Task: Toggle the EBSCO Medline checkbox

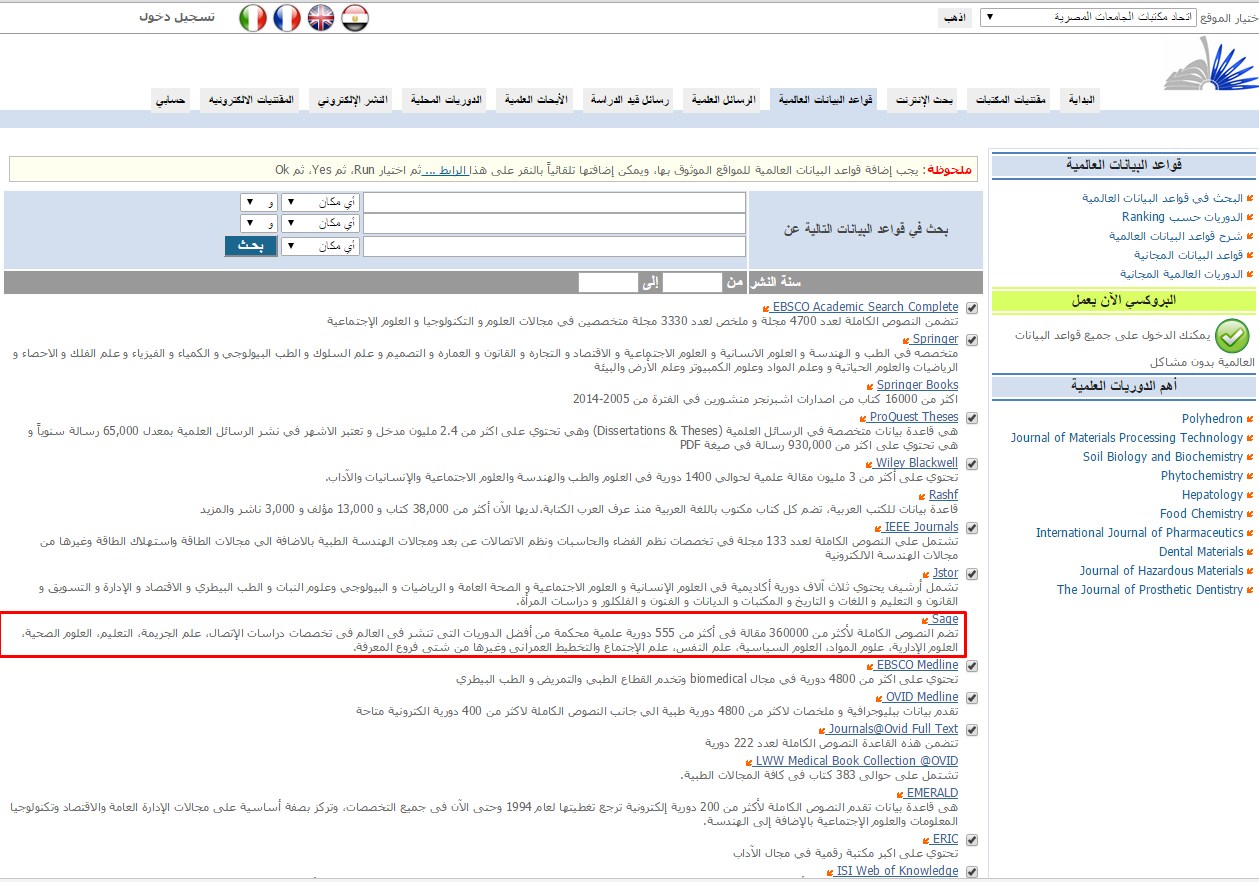Action: point(972,666)
